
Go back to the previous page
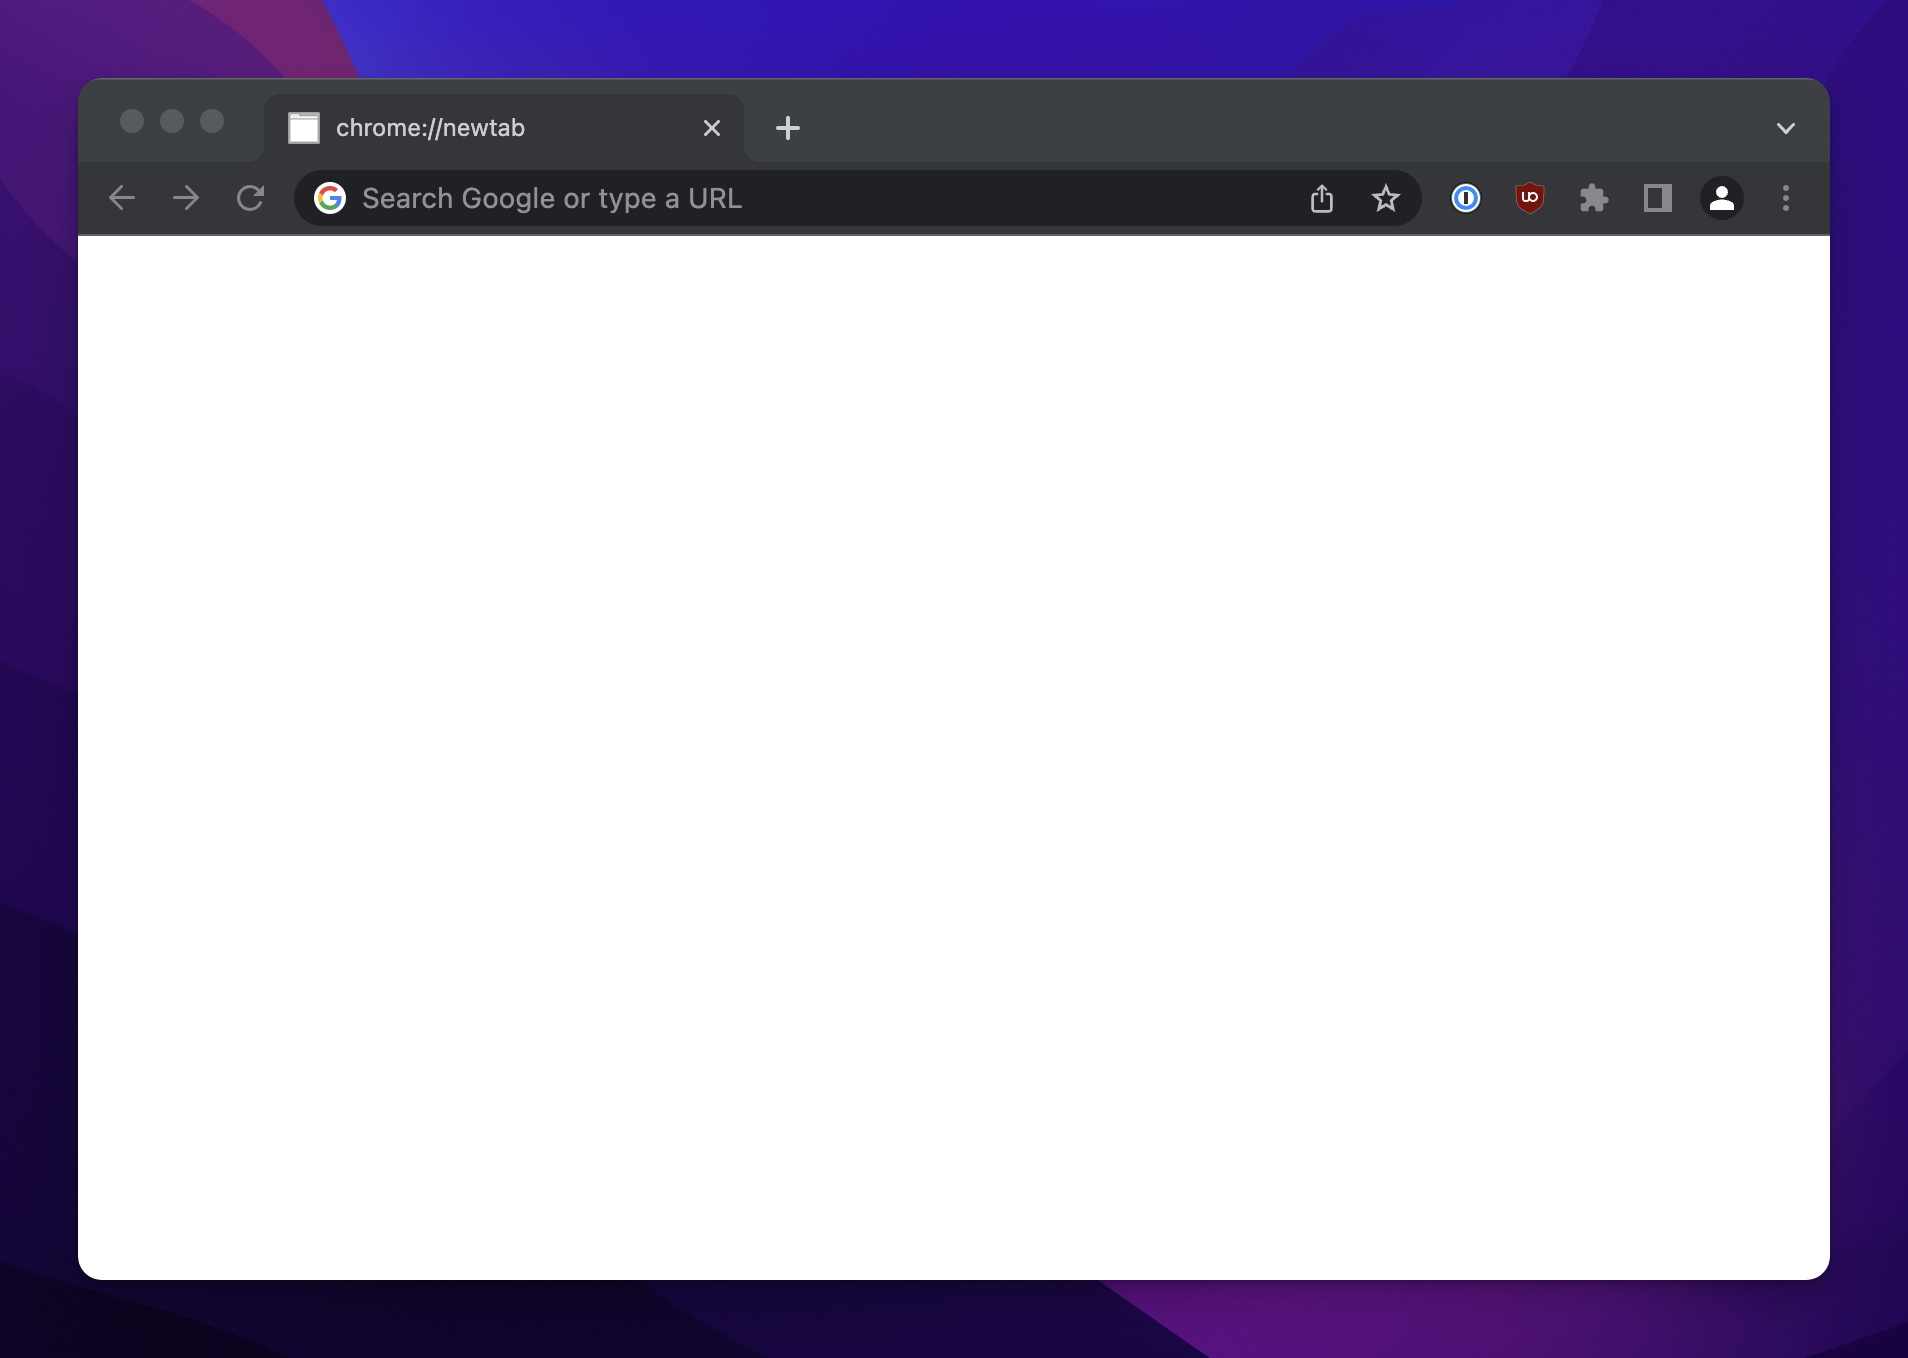click(x=122, y=198)
